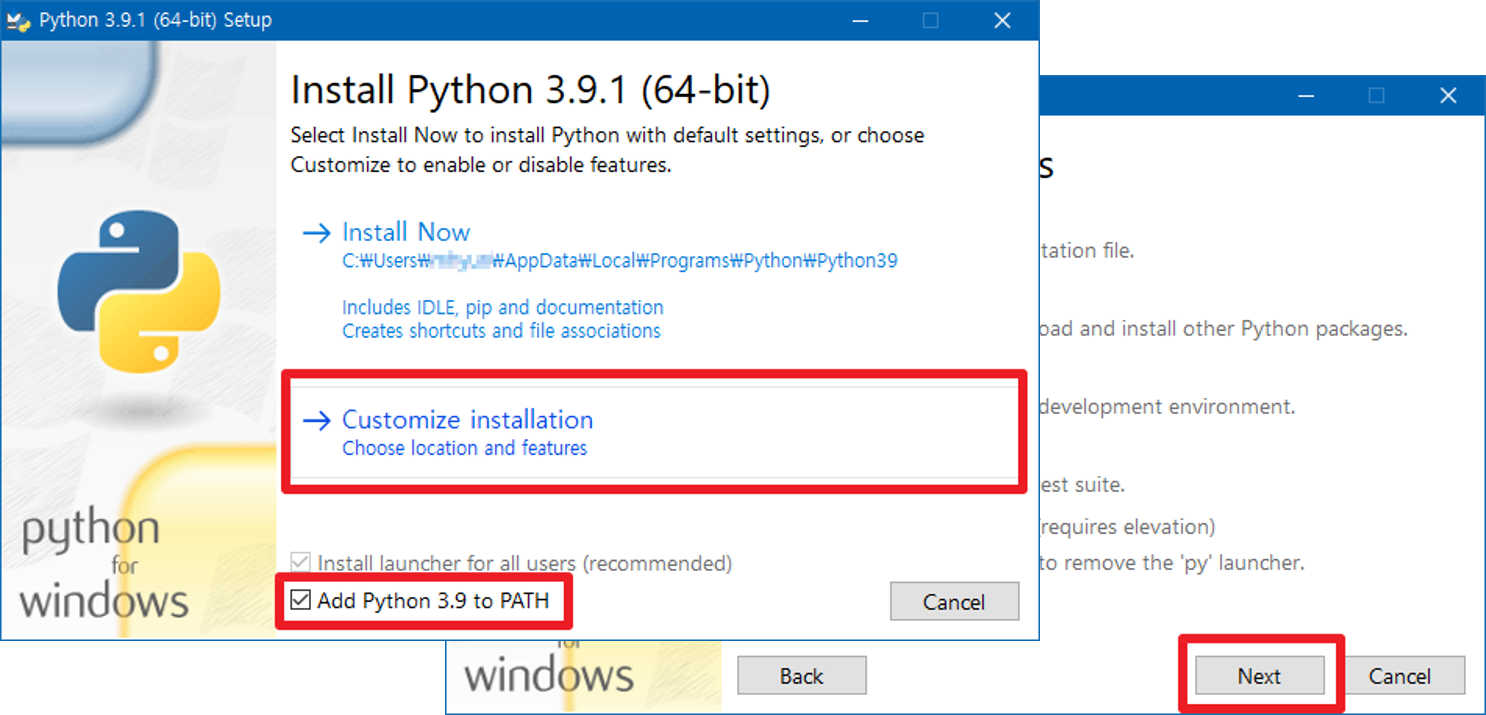Minimize the back setup window
The image size is (1486, 715).
coord(1305,95)
